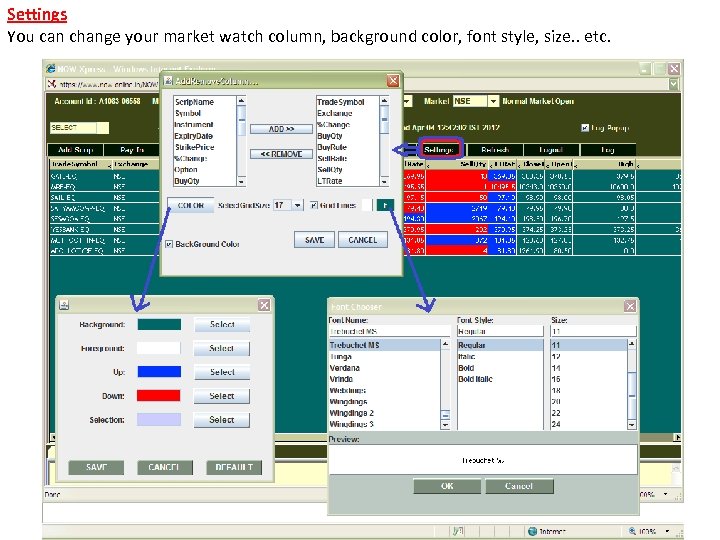The image size is (720, 540).
Task: Click Cancel in the Font Chooser
Action: [x=519, y=486]
